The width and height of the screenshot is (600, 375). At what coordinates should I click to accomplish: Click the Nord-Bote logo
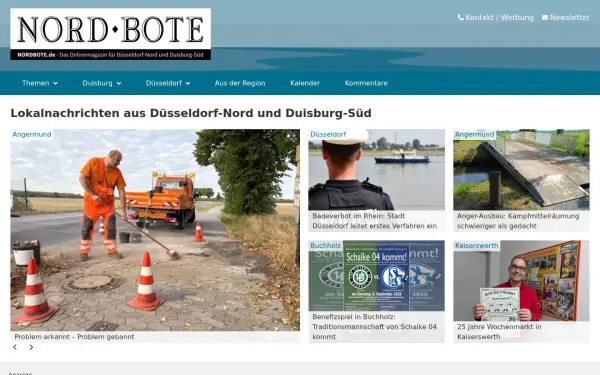click(x=111, y=34)
